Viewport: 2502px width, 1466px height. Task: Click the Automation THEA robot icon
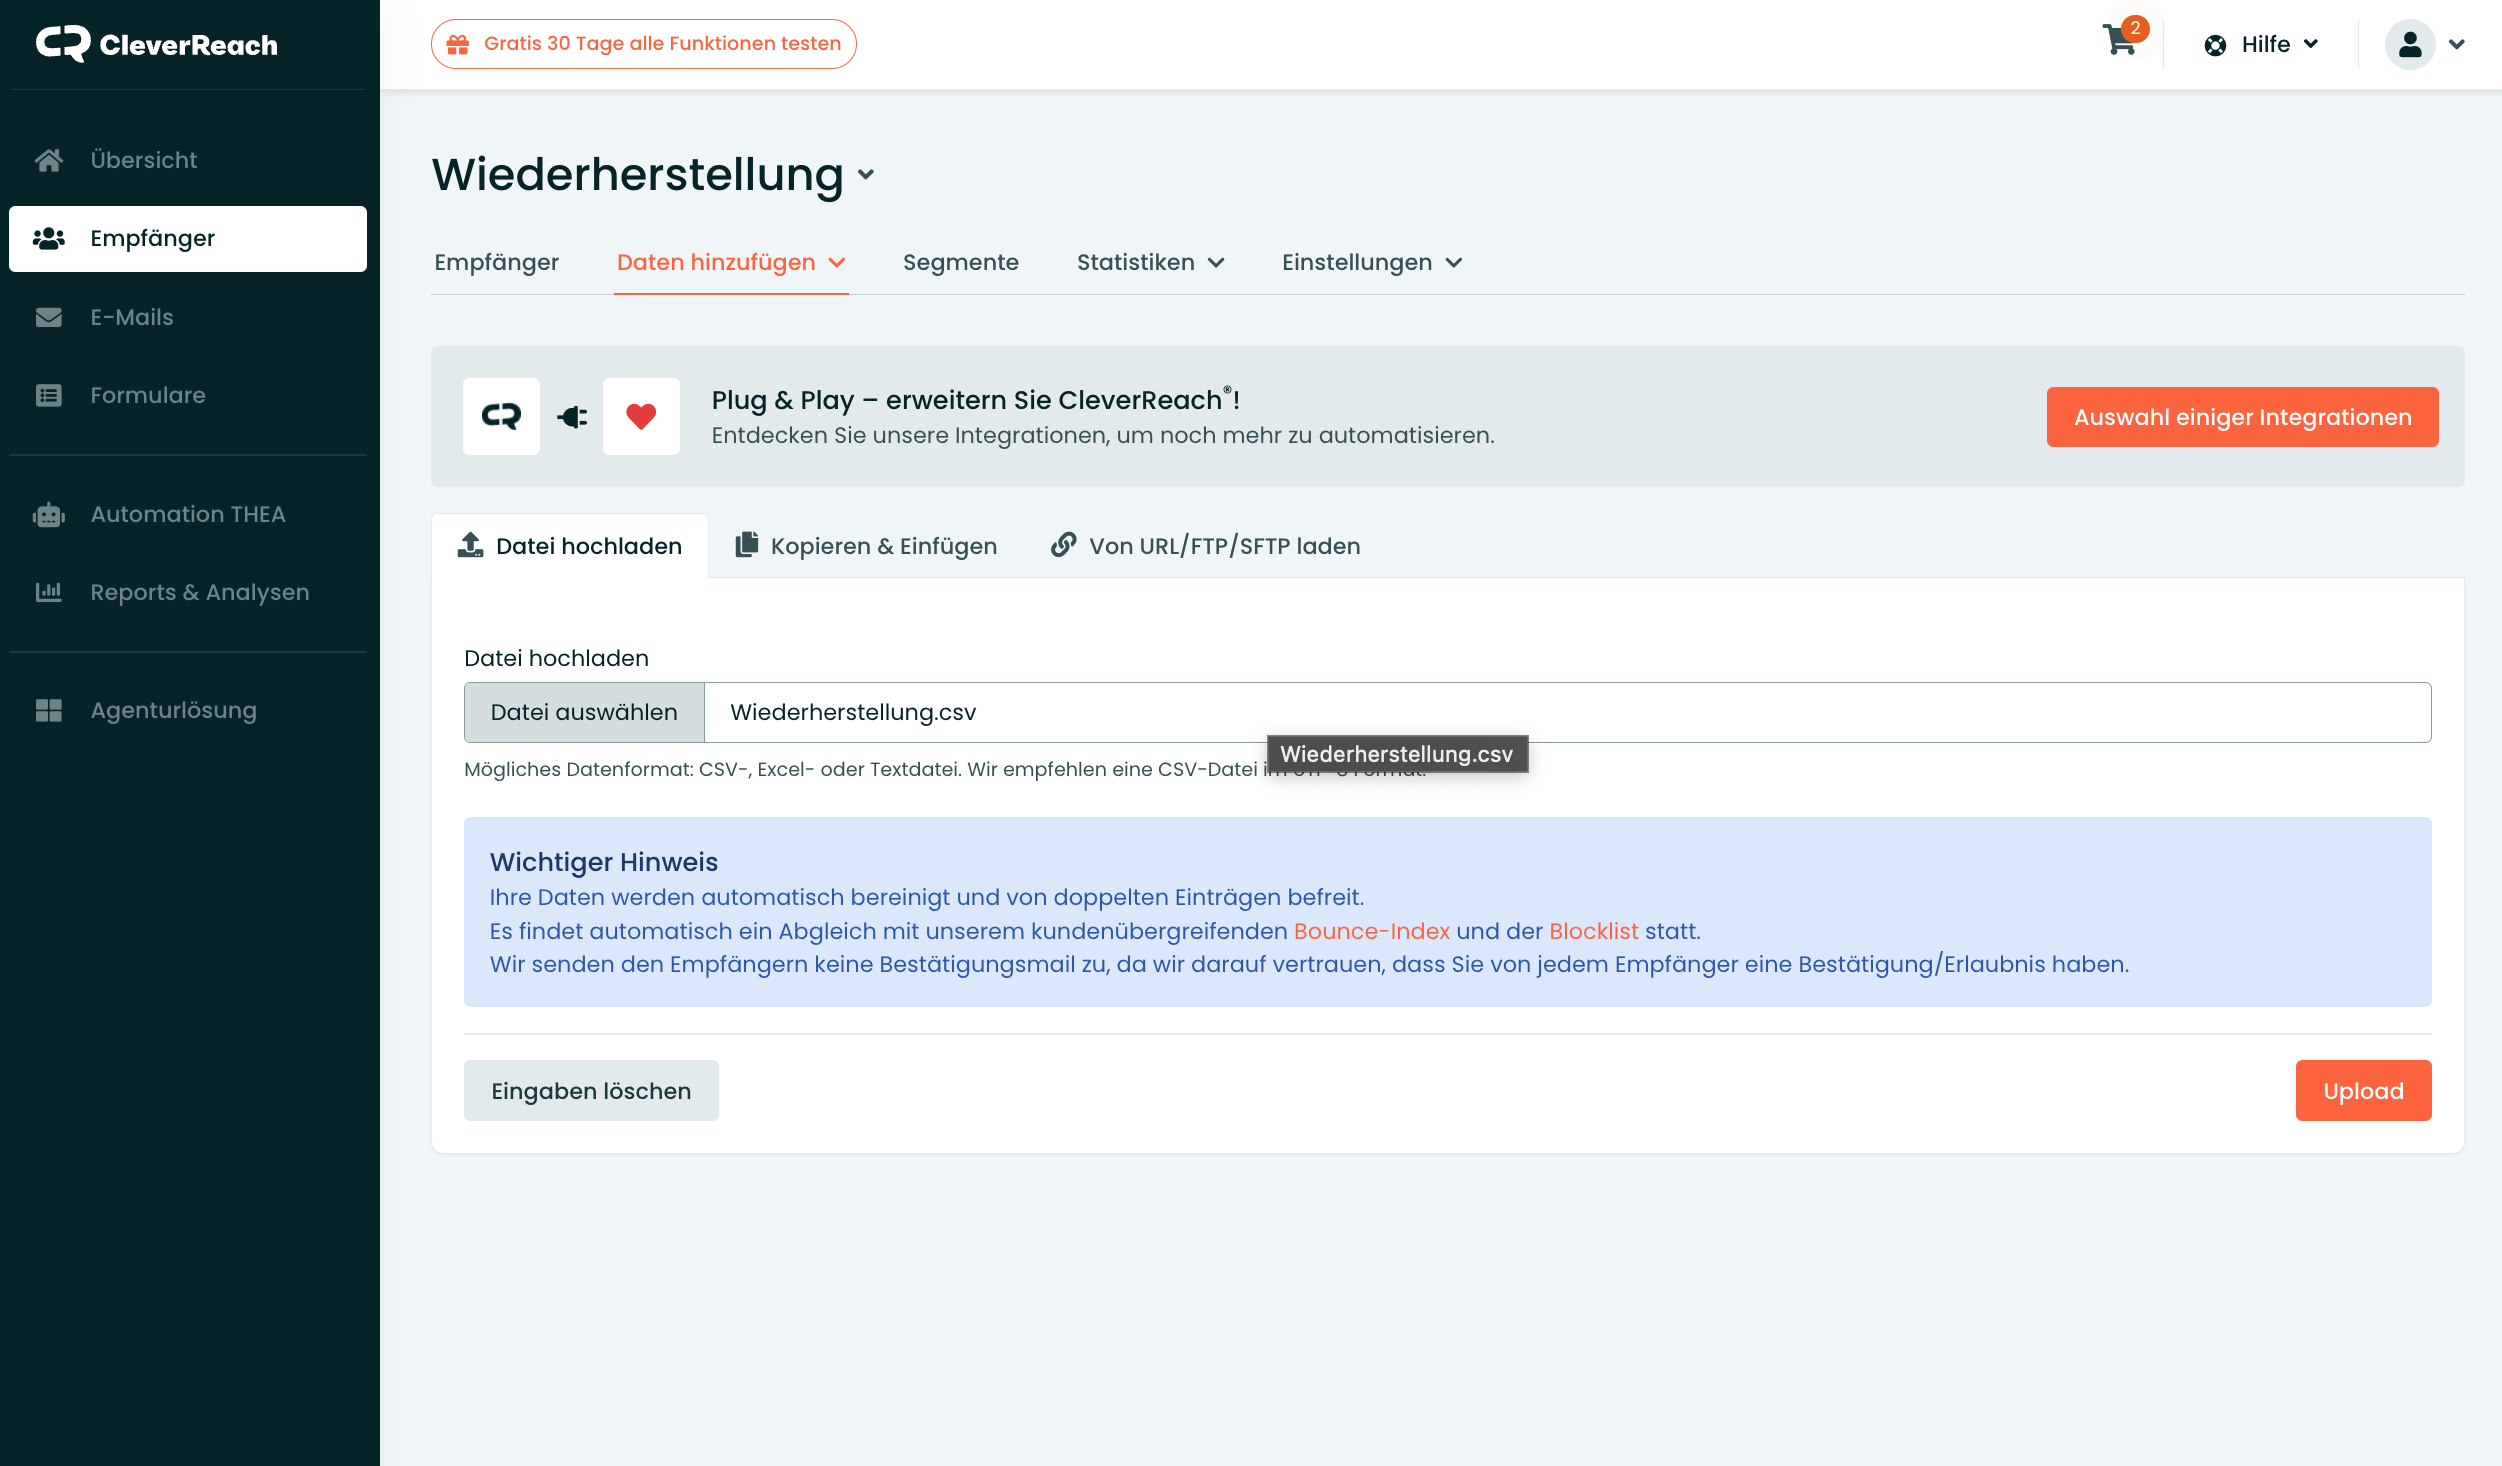[49, 514]
